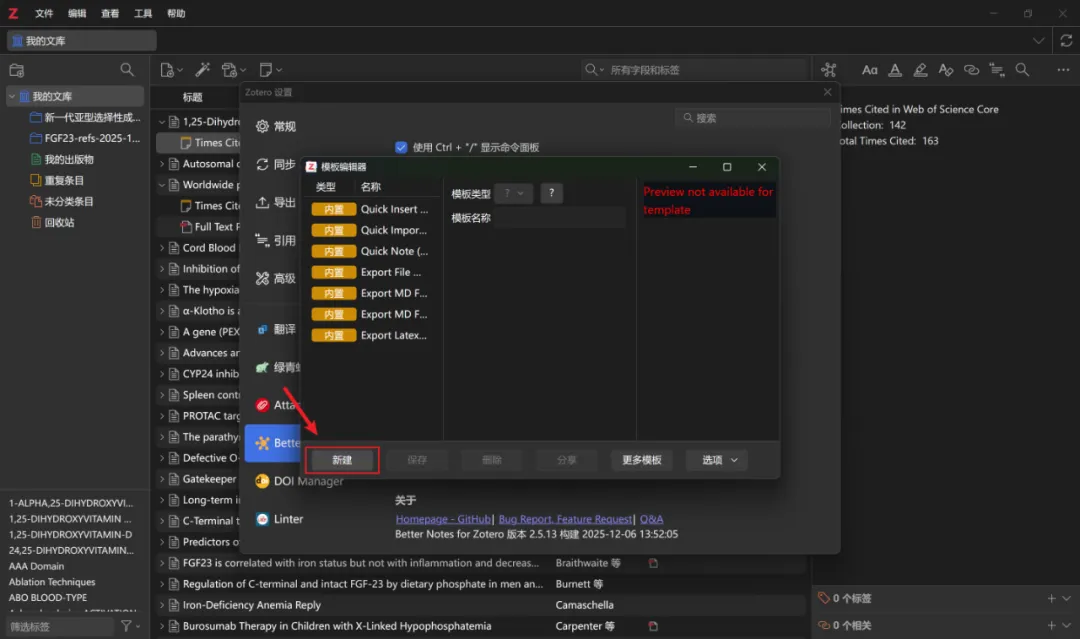Click the add item by identifier wand icon
Image resolution: width=1080 pixels, height=639 pixels.
coord(202,70)
